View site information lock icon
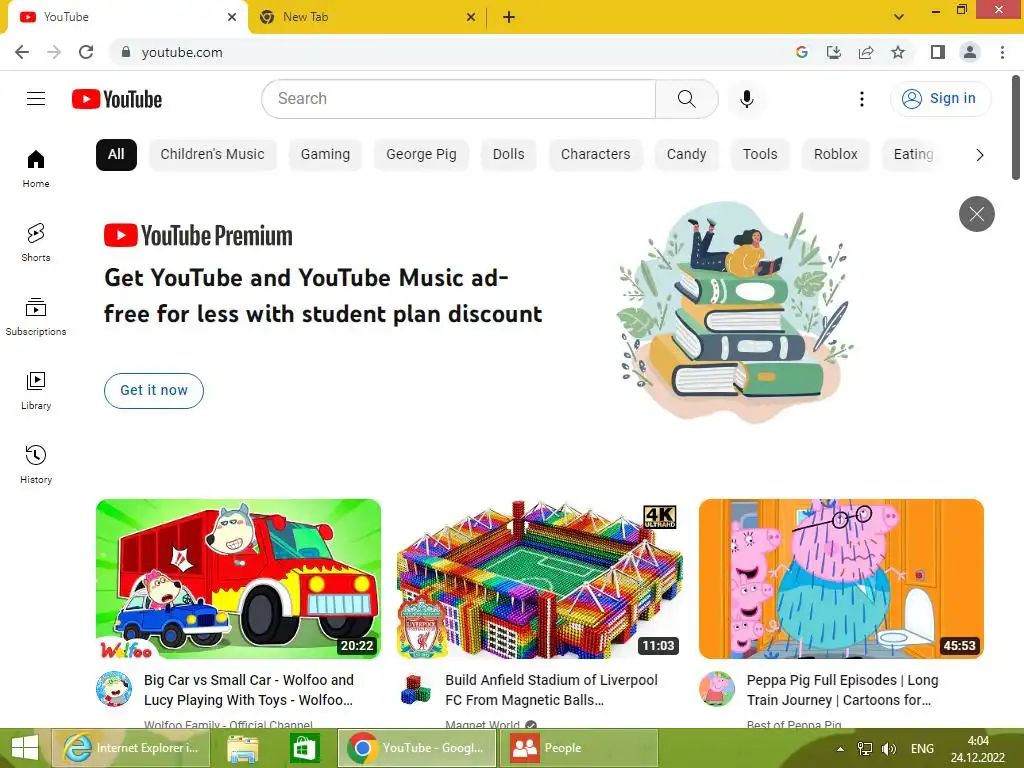The image size is (1024, 768). pyautogui.click(x=126, y=52)
